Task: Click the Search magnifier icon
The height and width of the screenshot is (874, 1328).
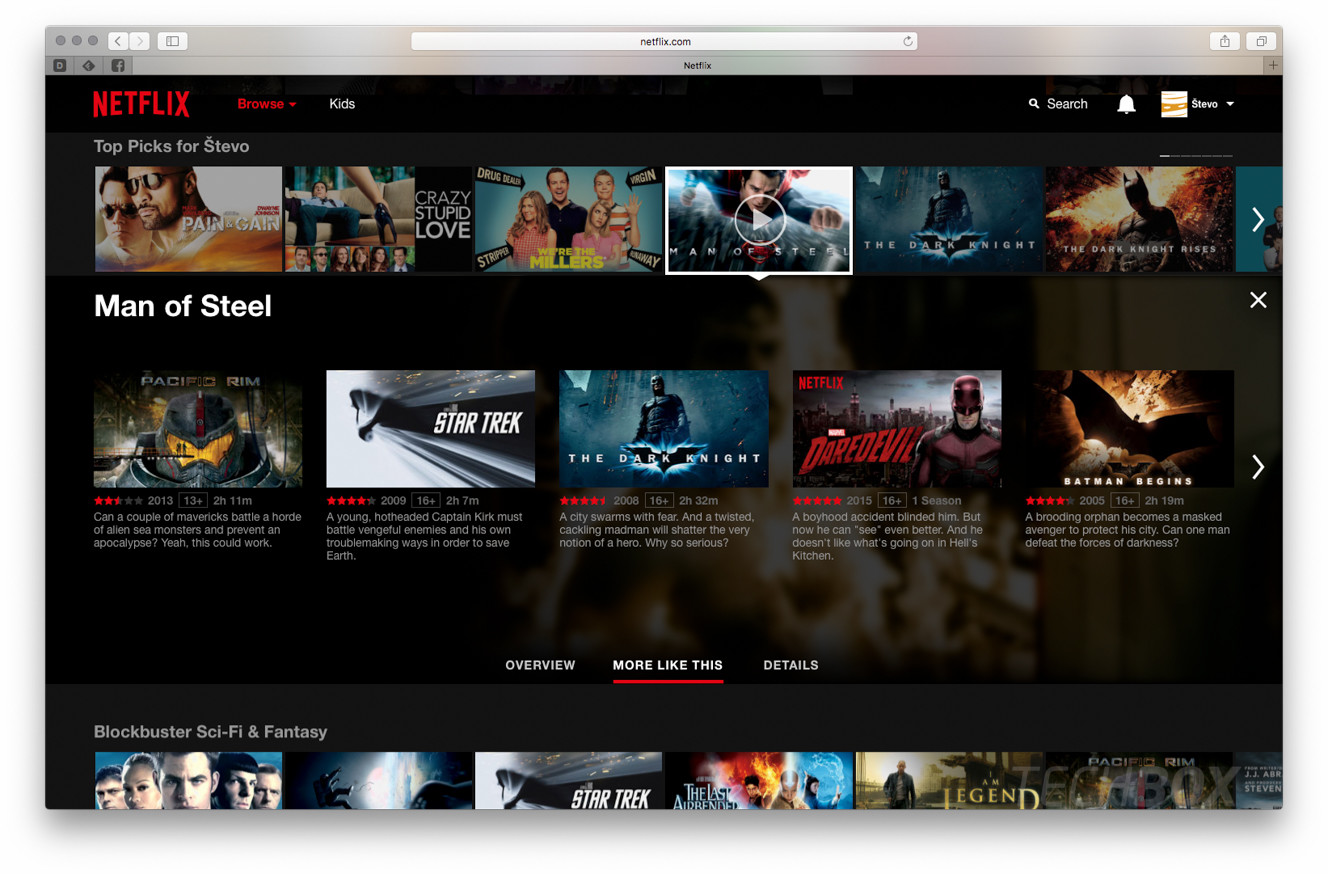Action: pos(1034,104)
